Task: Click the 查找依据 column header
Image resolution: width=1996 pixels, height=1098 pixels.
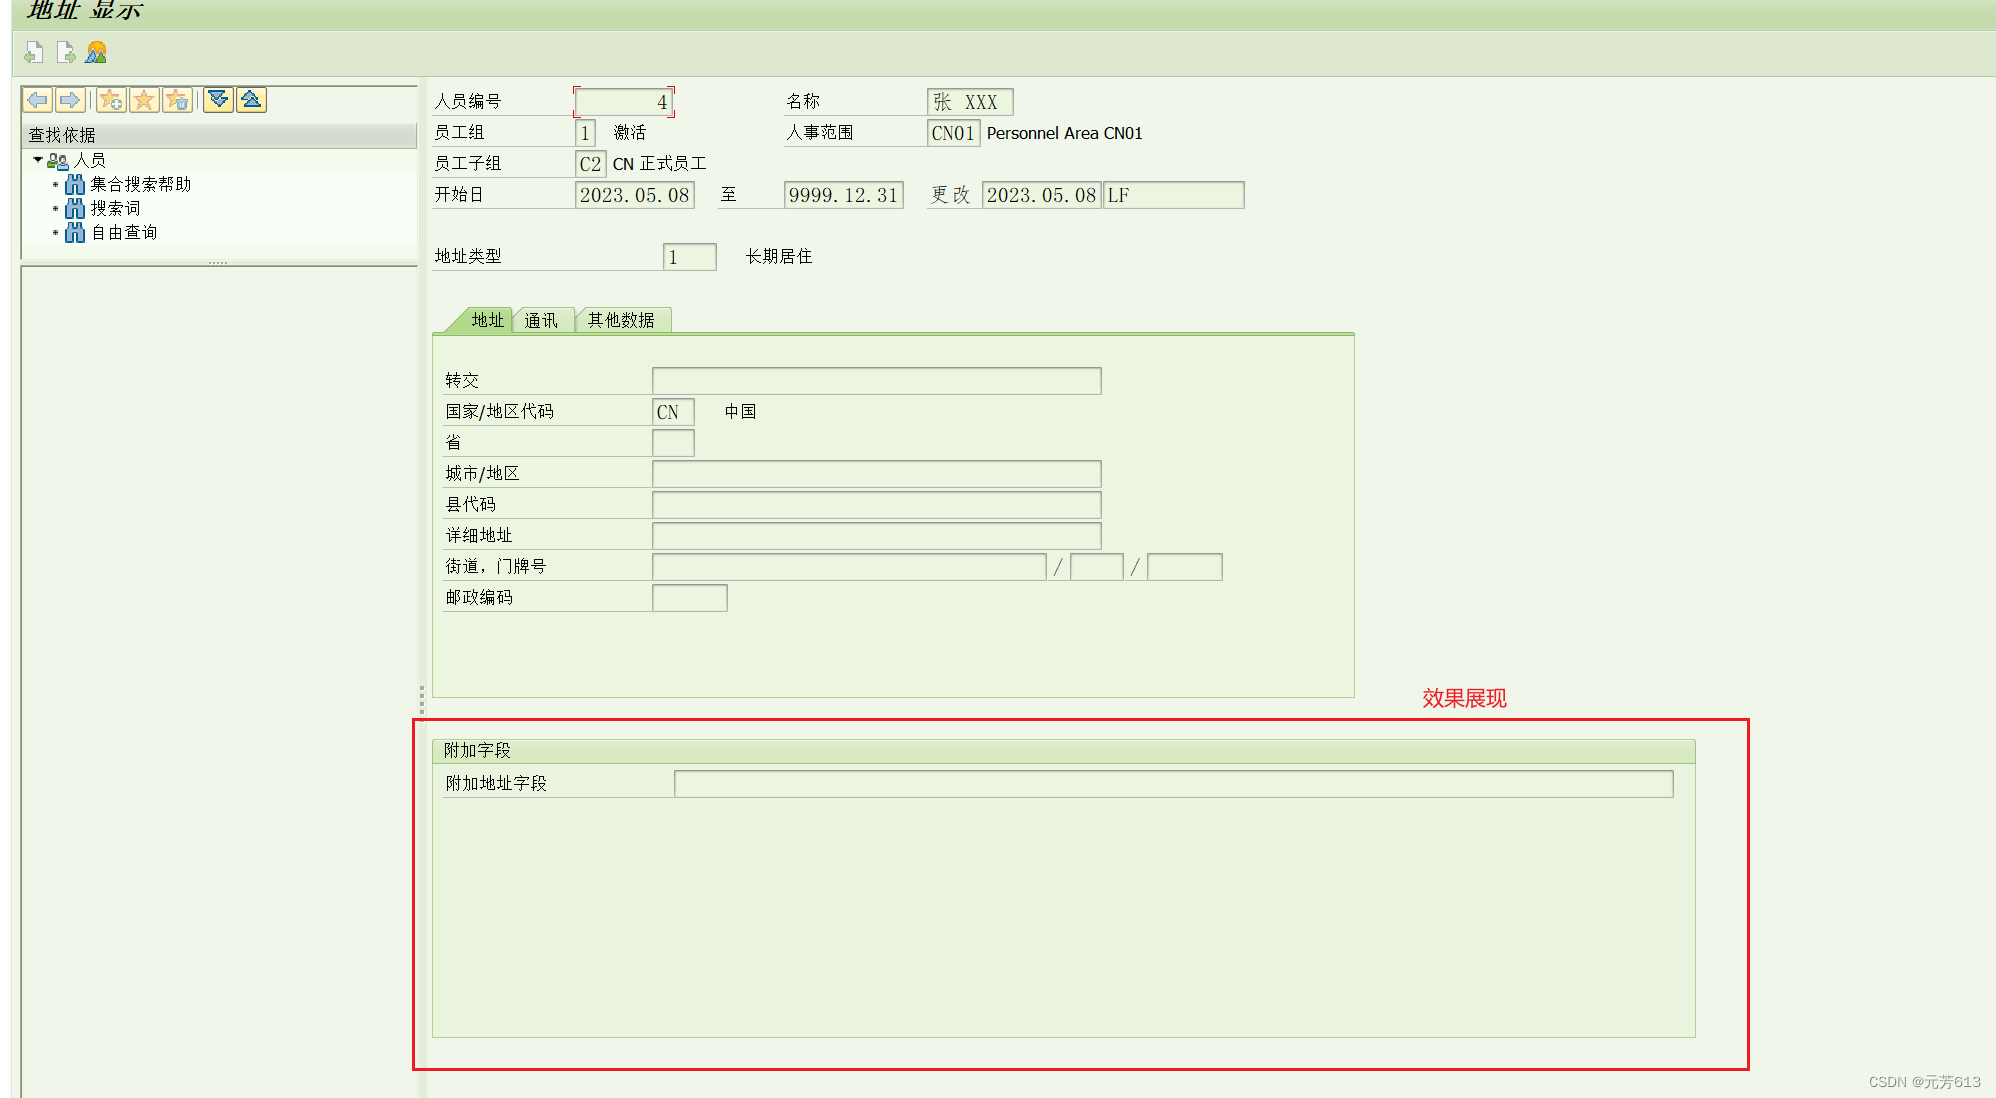Action: click(x=219, y=135)
